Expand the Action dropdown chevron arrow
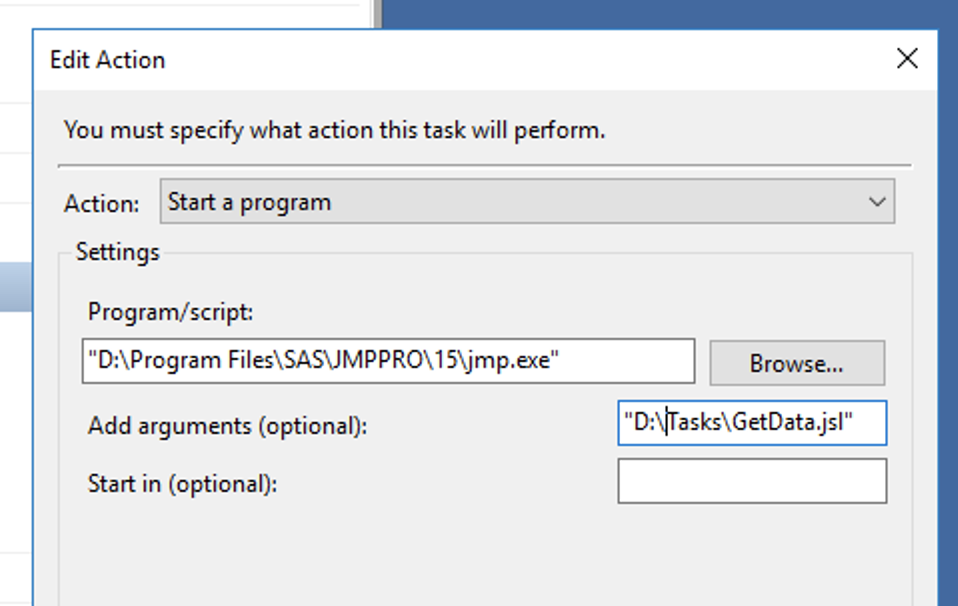This screenshot has height=606, width=958. tap(877, 202)
